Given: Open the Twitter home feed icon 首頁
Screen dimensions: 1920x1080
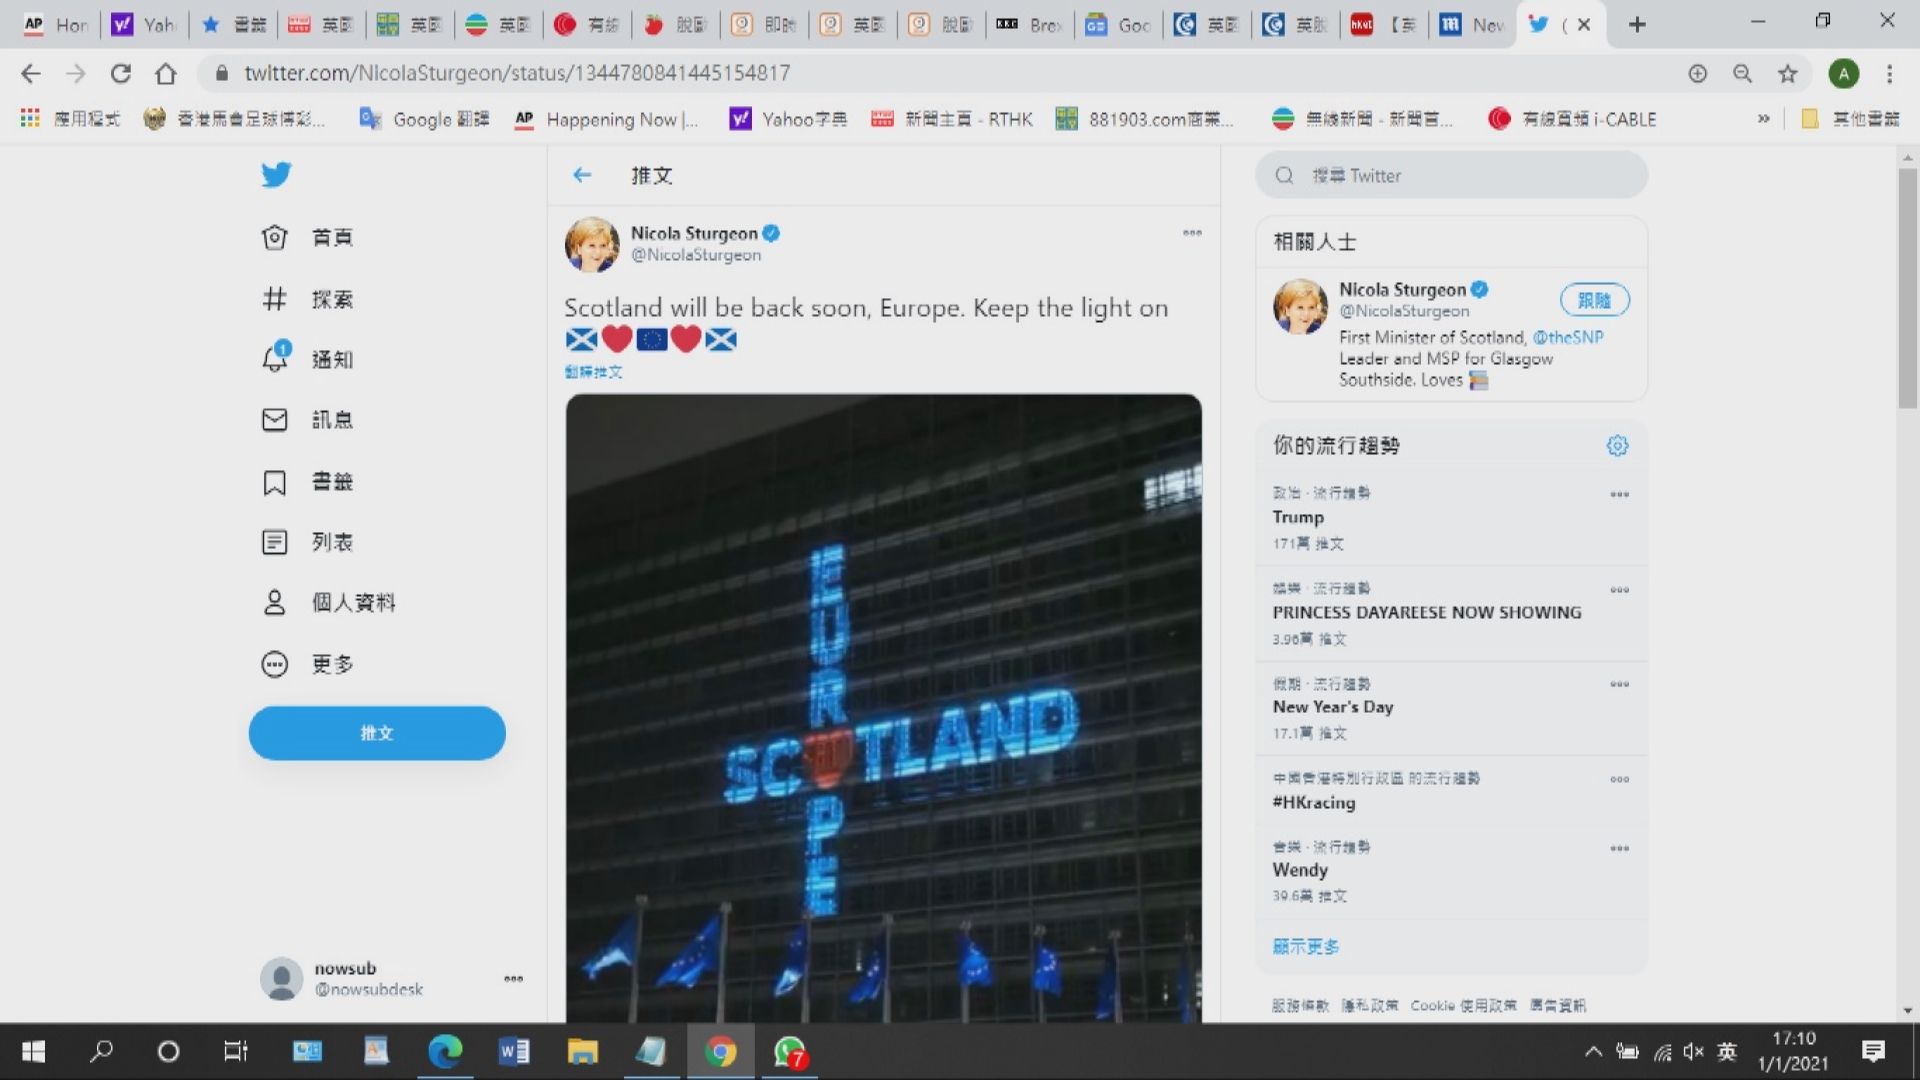Looking at the screenshot, I should pyautogui.click(x=275, y=237).
